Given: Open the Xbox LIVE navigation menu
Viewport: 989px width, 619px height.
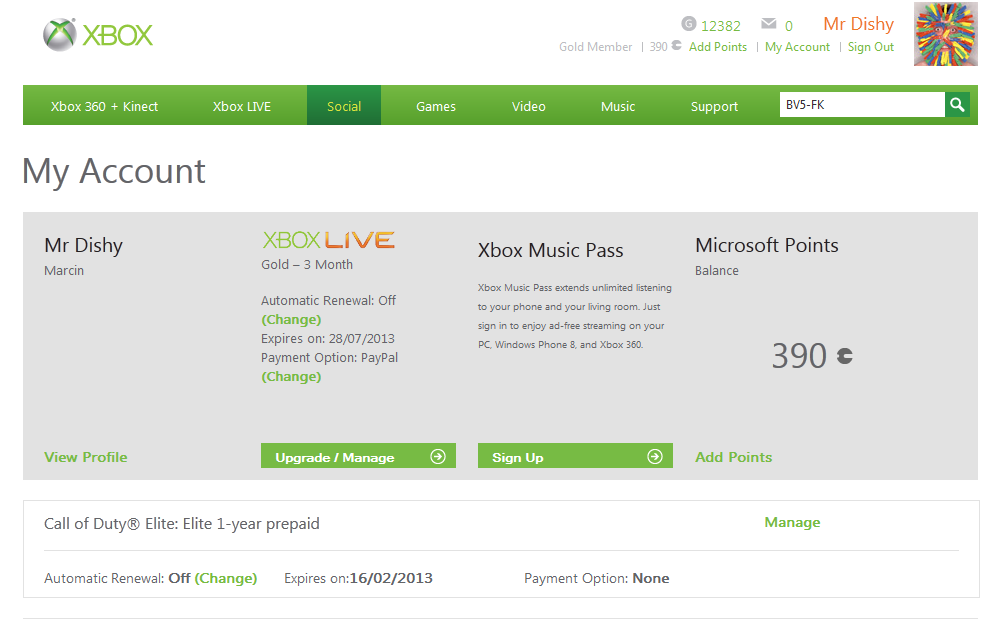Looking at the screenshot, I should click(242, 106).
